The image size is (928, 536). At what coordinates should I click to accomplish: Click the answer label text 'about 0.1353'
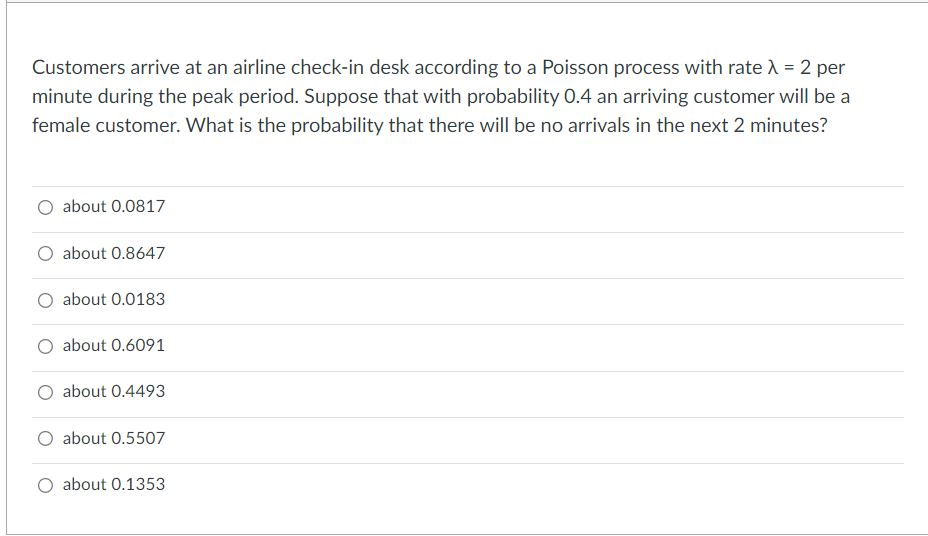(x=114, y=485)
